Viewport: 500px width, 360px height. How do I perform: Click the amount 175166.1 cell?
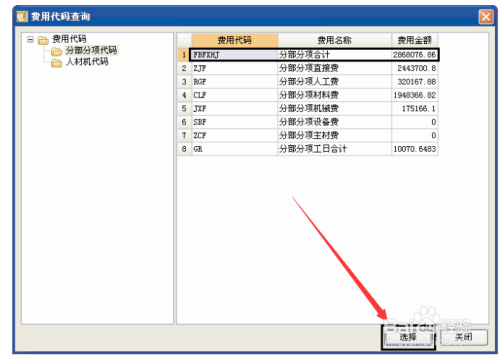415,108
